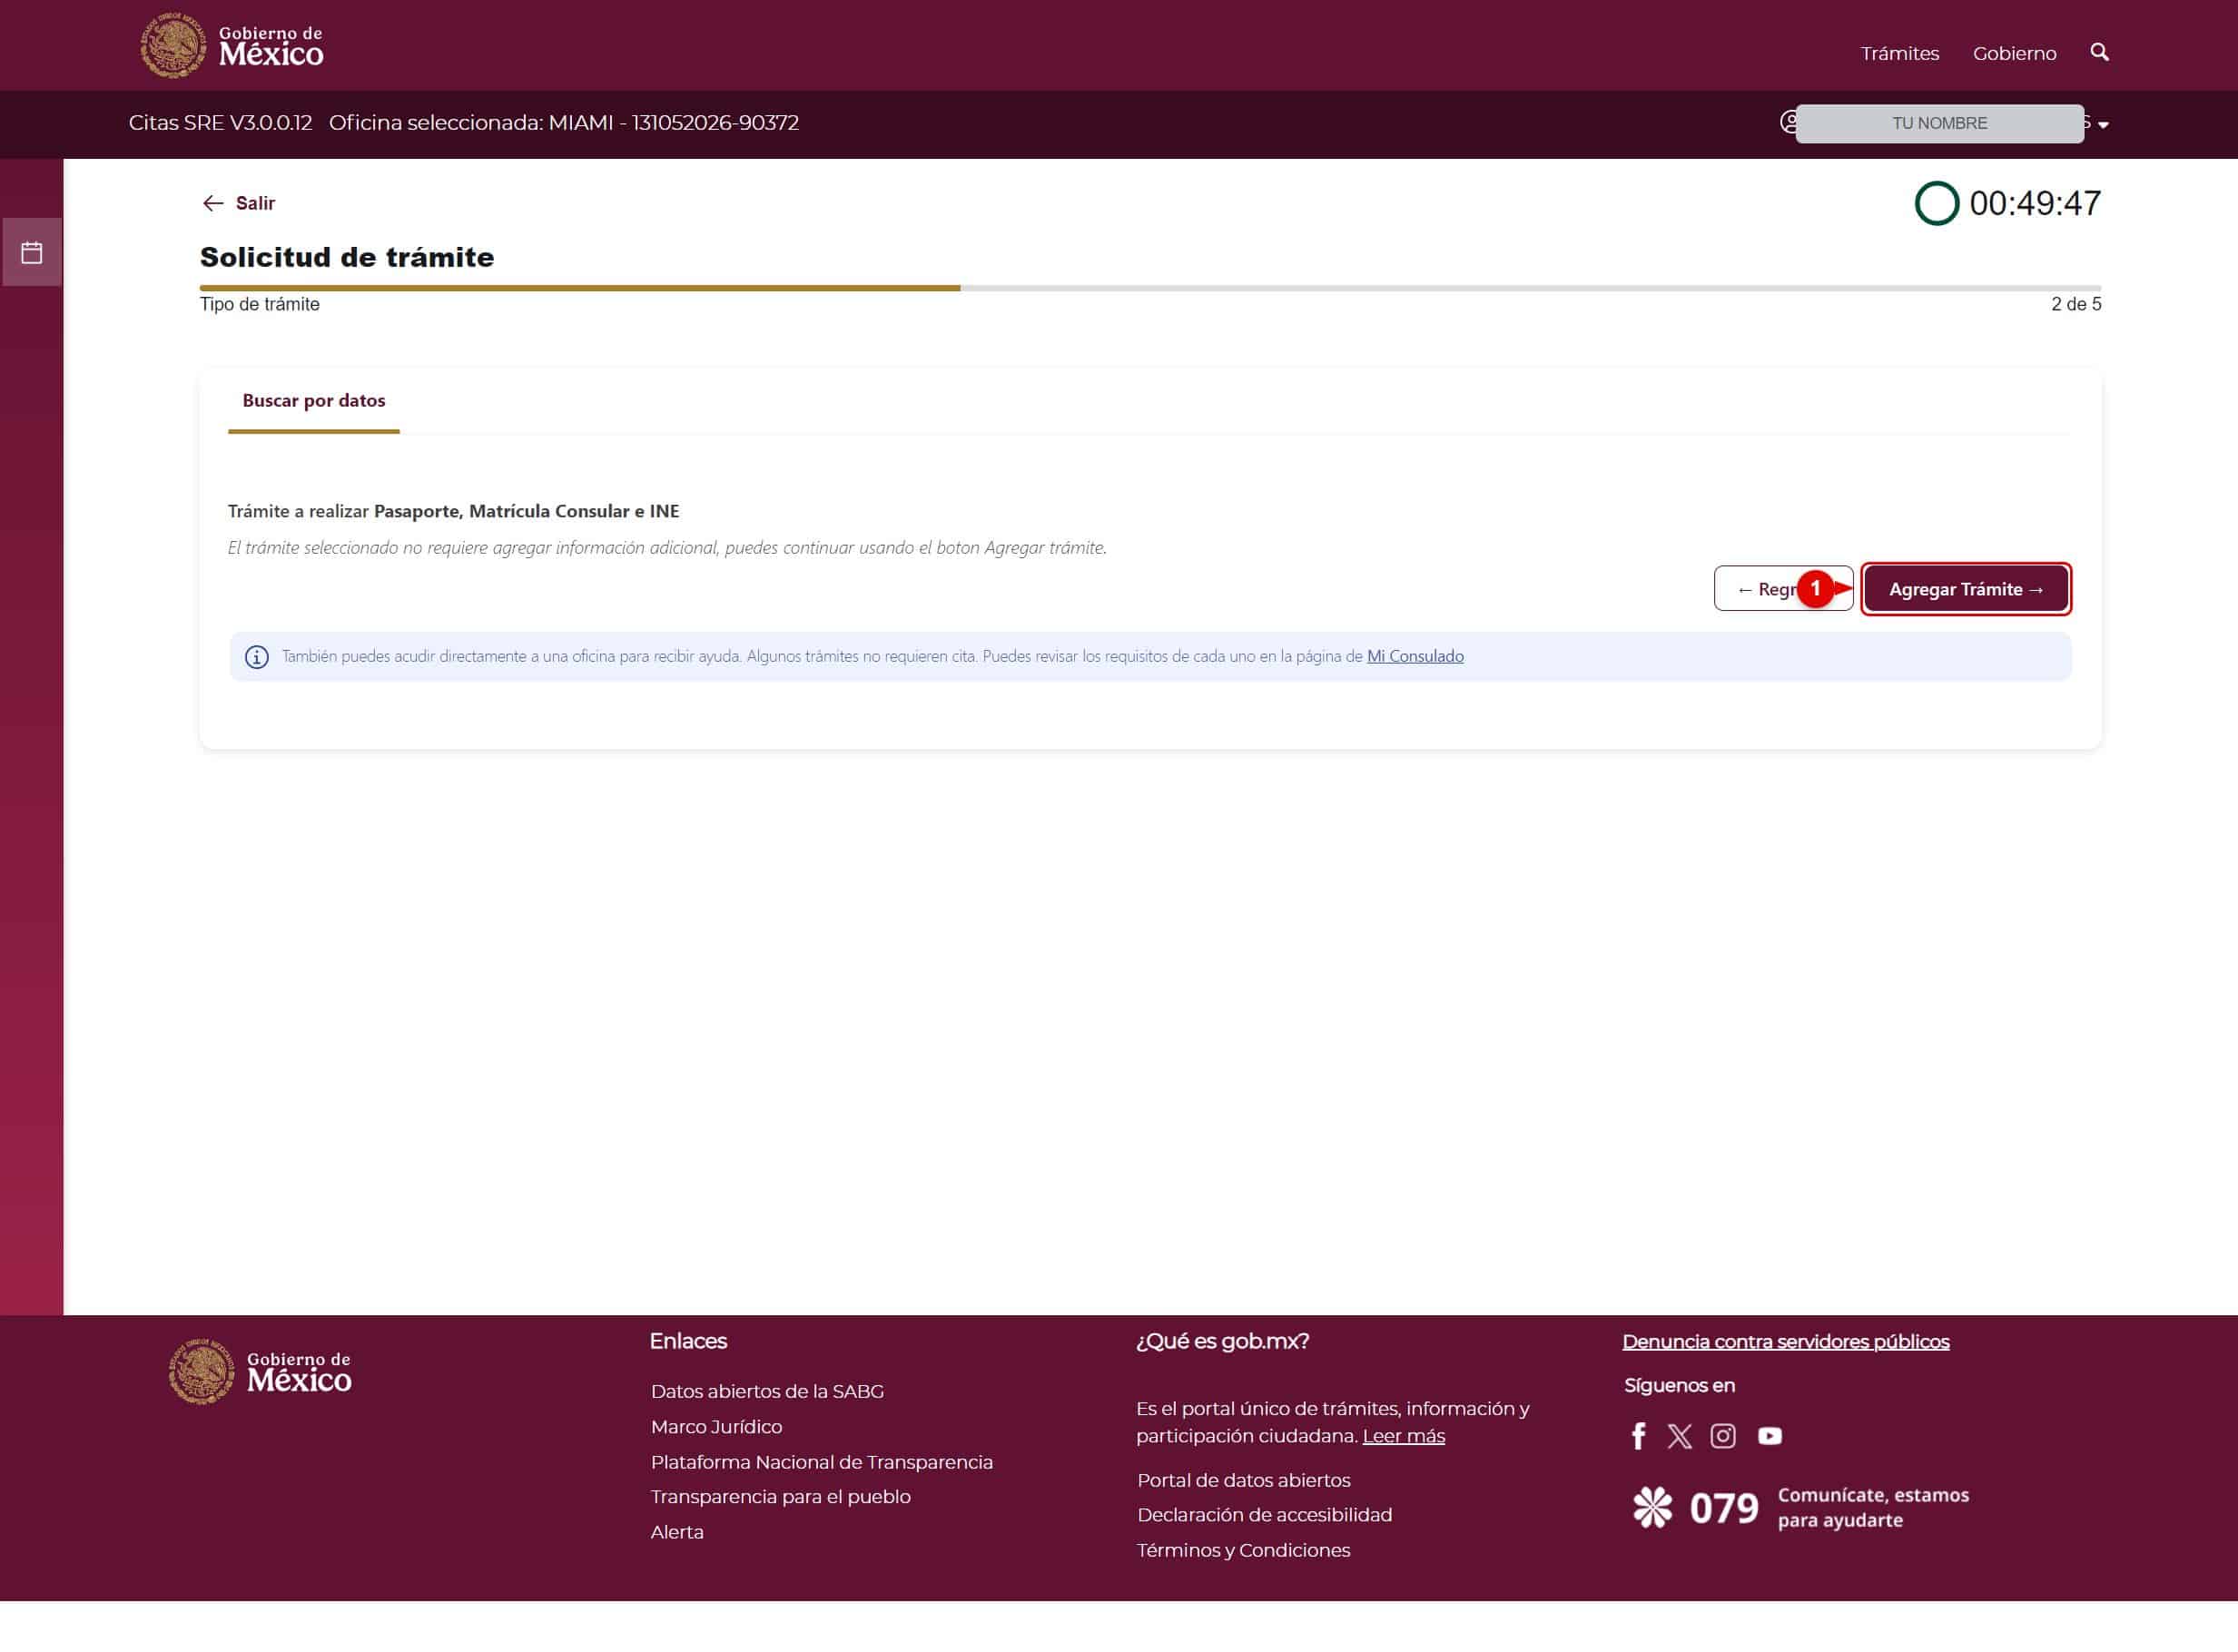Click the 'Síguenos en' label
Viewport: 2238px width, 1652px height.
1679,1385
